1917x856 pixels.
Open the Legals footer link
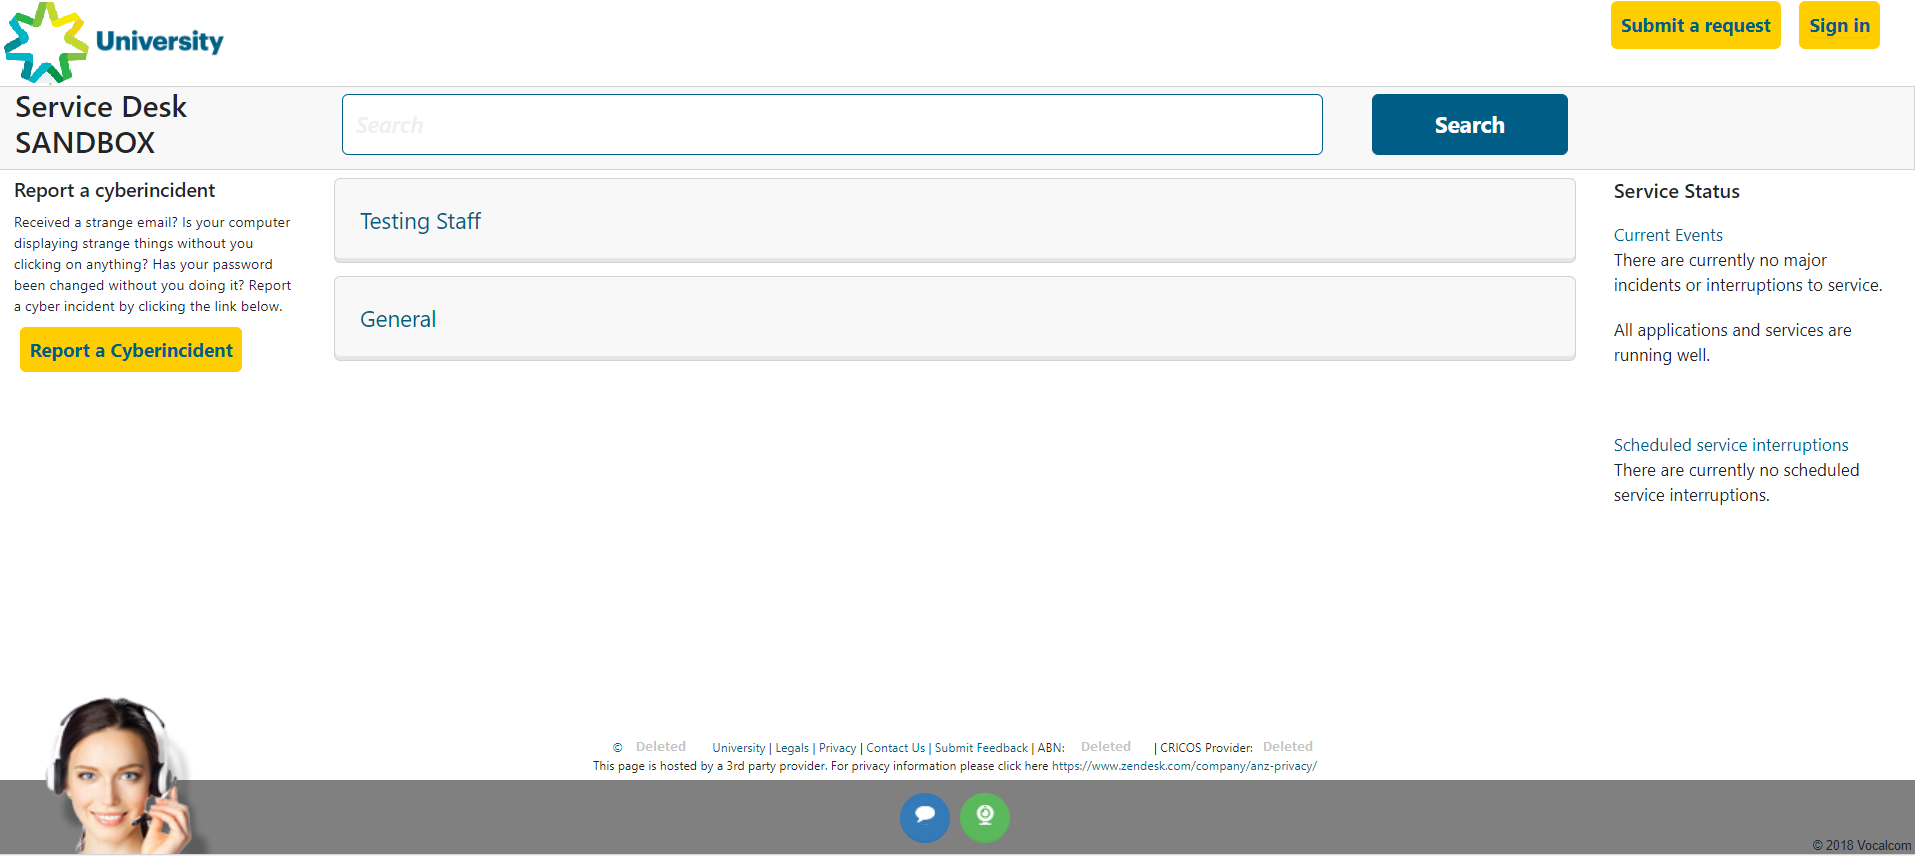792,748
